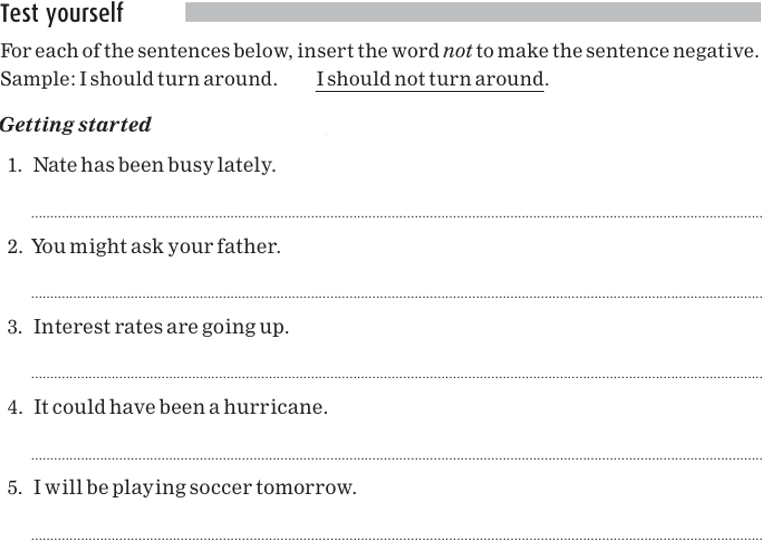Click the "Test yourself" heading

click(62, 14)
